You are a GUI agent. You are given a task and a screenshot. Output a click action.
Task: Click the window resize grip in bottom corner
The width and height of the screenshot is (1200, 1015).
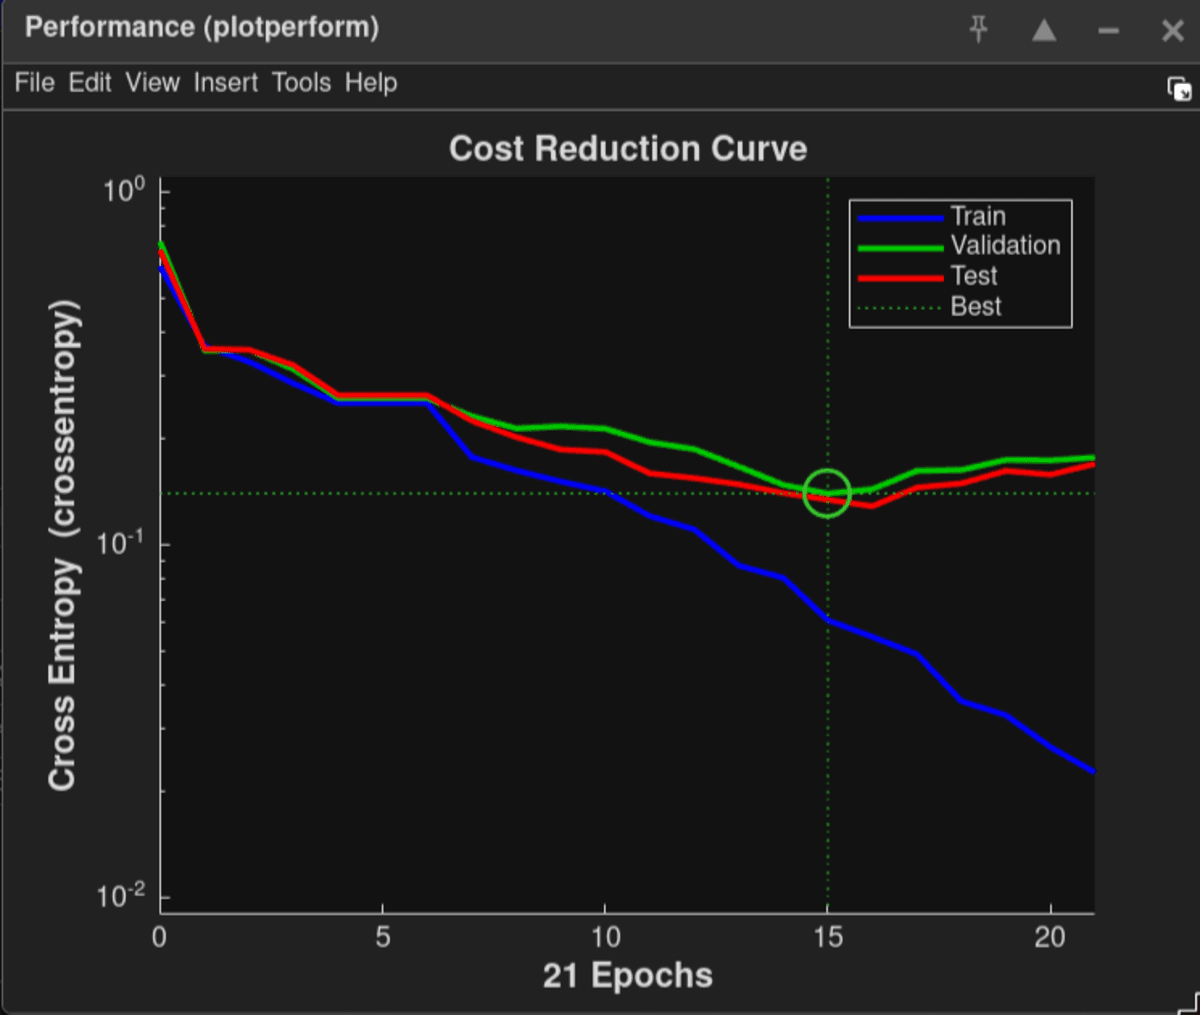[1188, 1003]
